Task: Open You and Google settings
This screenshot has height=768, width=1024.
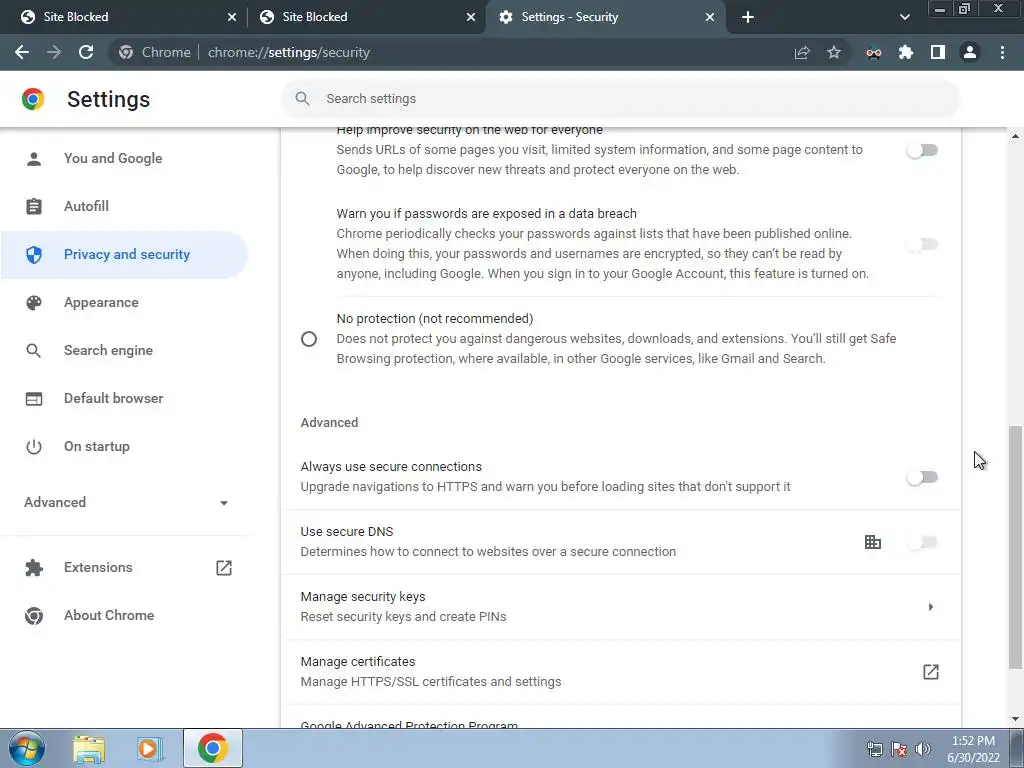Action: [x=124, y=158]
